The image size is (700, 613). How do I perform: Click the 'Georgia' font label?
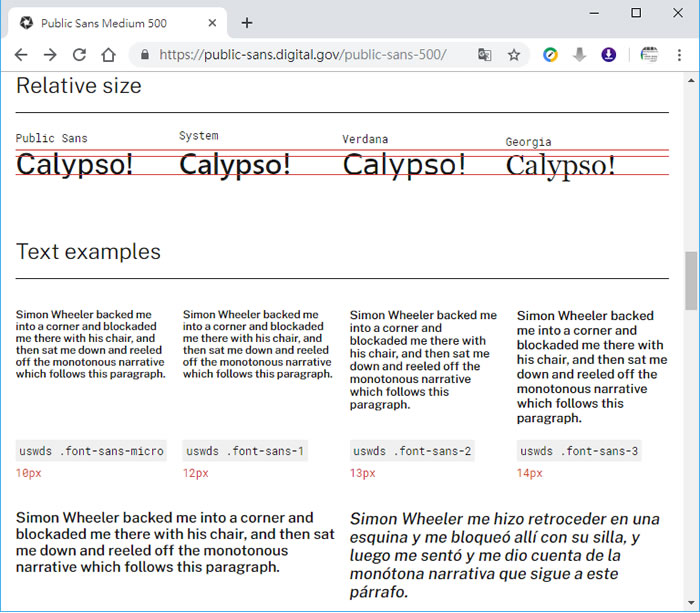tap(529, 142)
